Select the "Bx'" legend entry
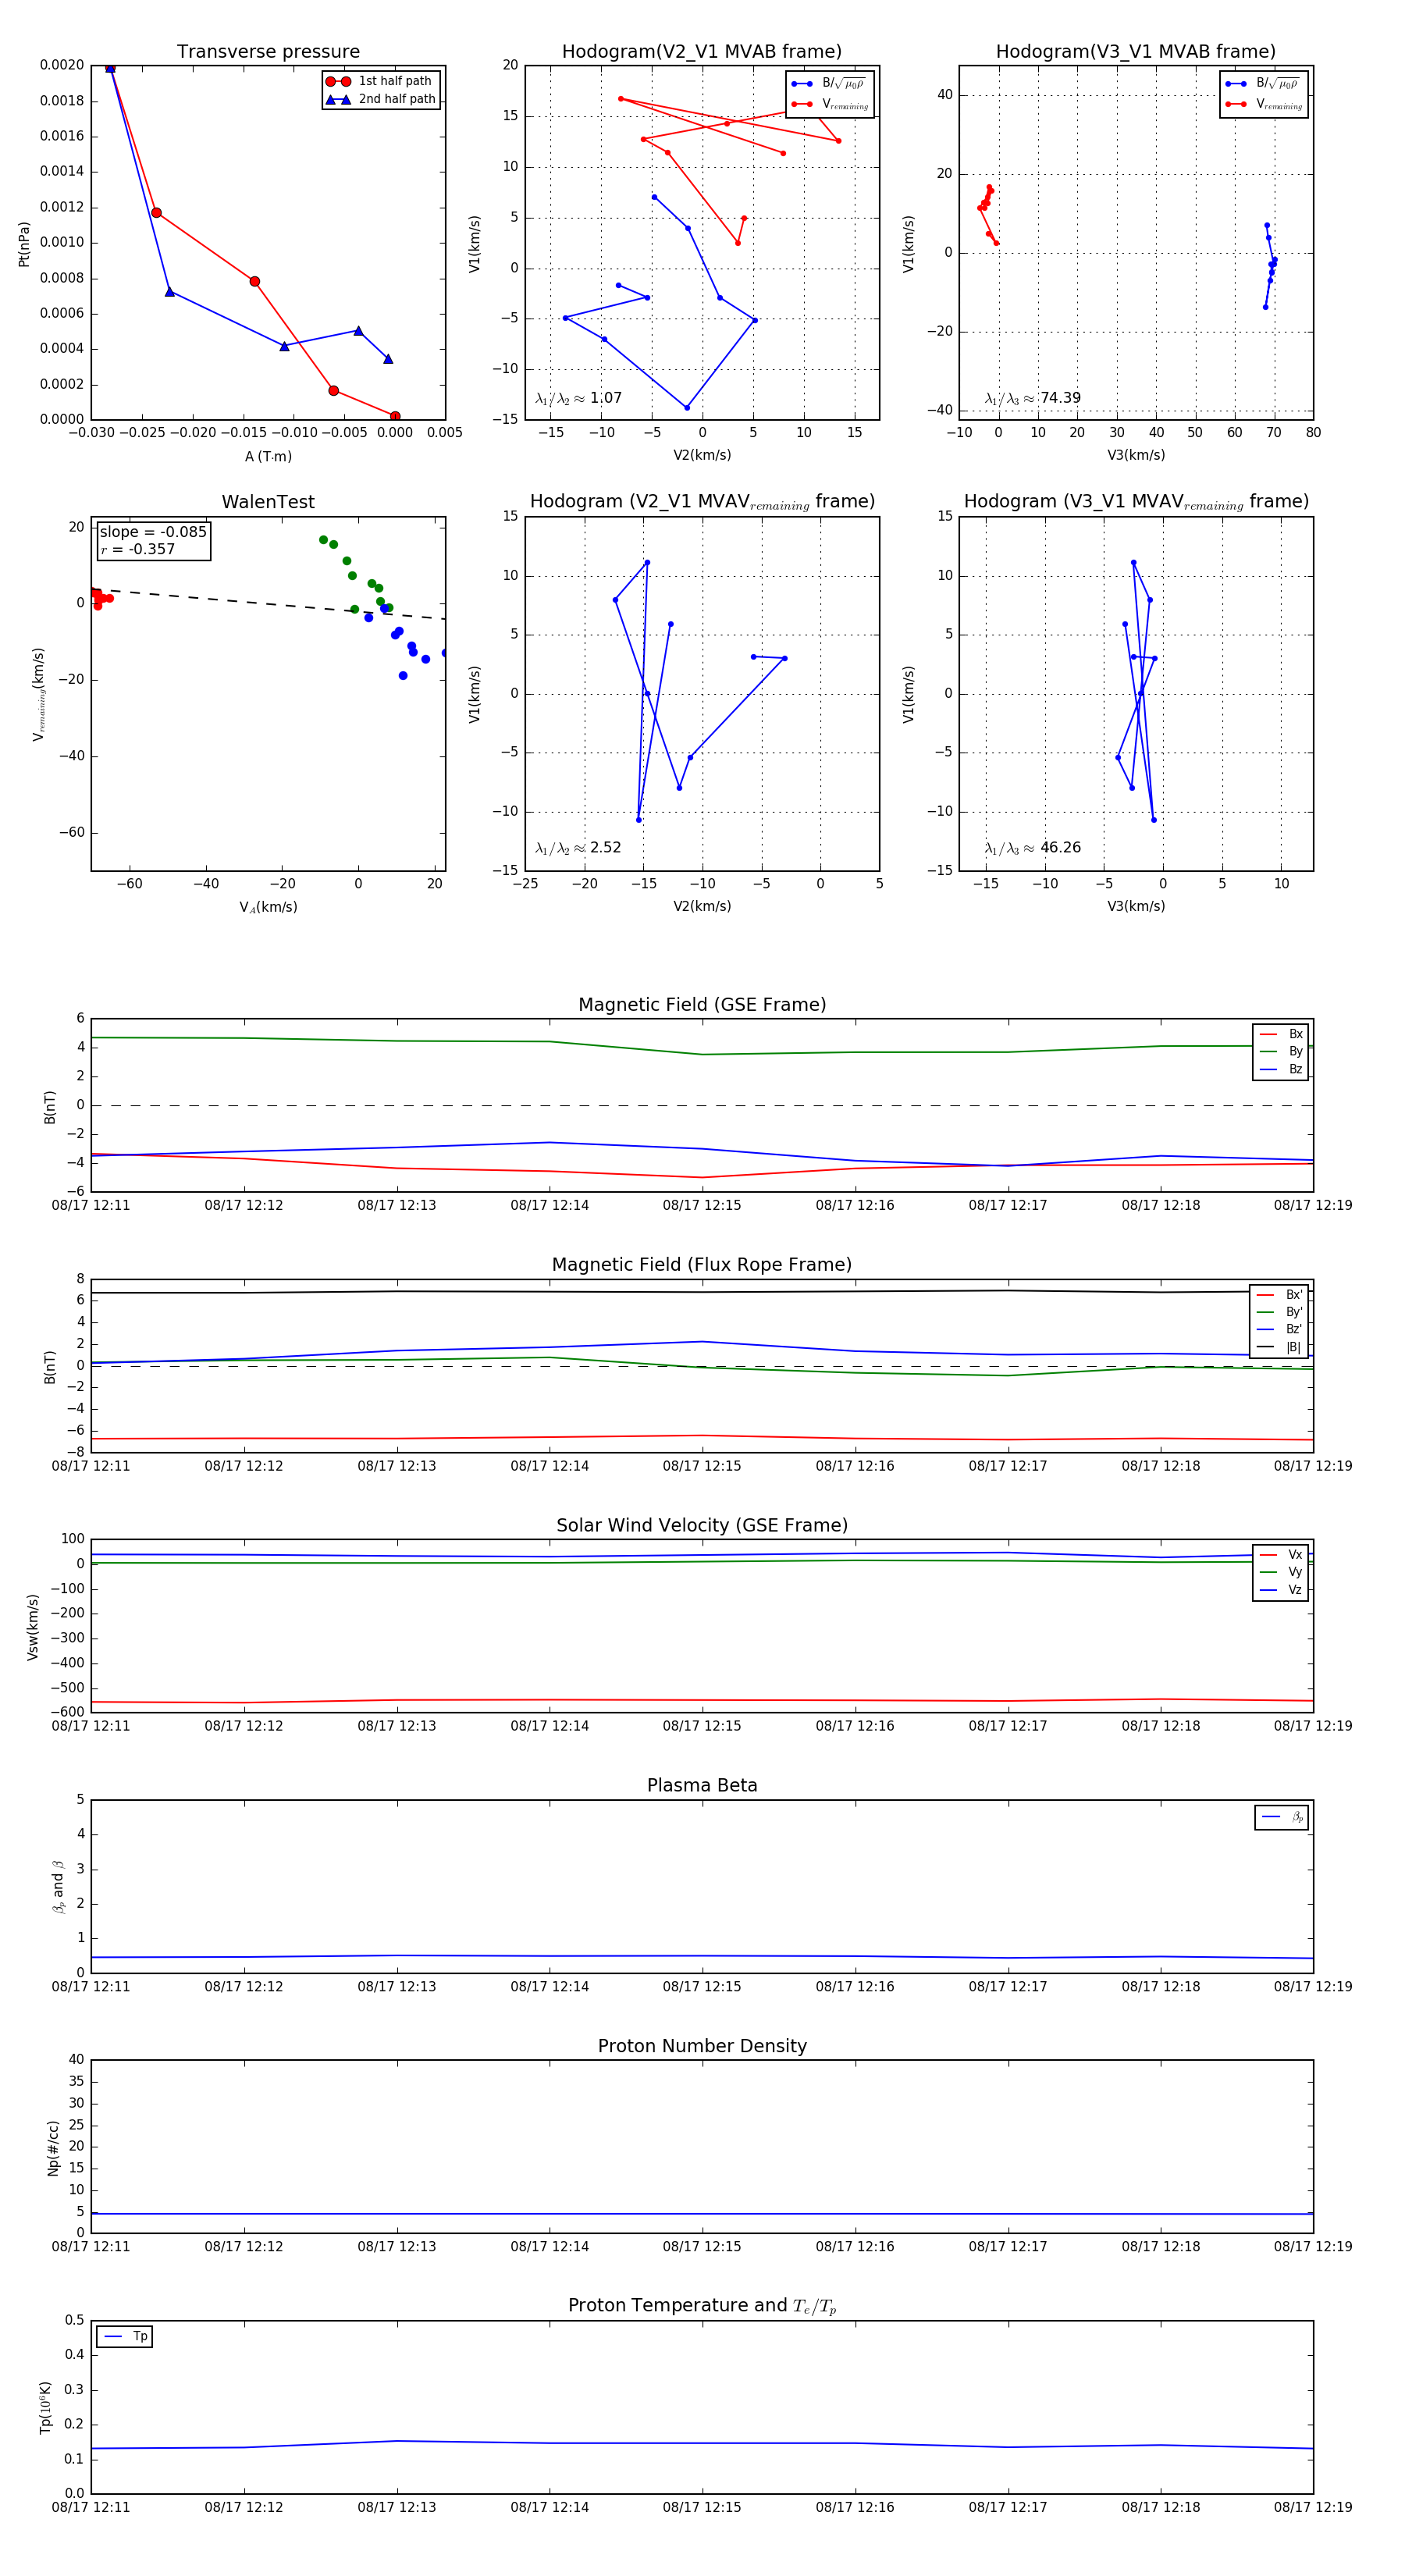1405x2576 pixels. [1279, 1294]
